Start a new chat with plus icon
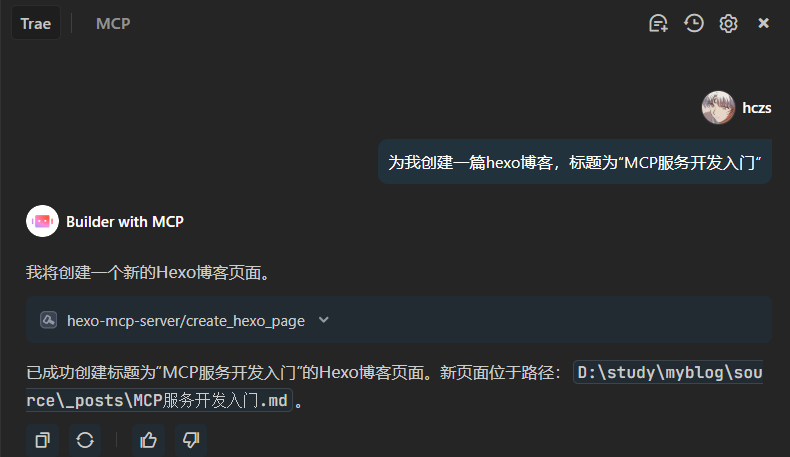The width and height of the screenshot is (790, 457). coord(658,23)
